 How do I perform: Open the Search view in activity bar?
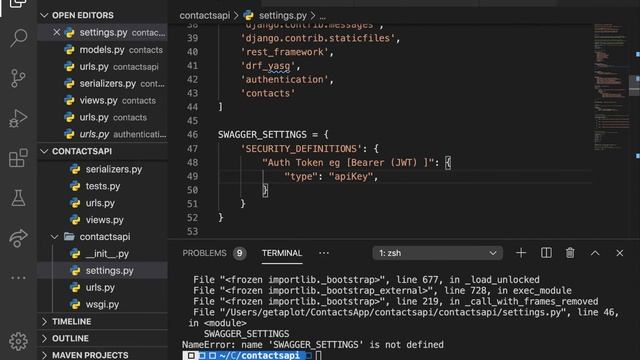point(18,38)
